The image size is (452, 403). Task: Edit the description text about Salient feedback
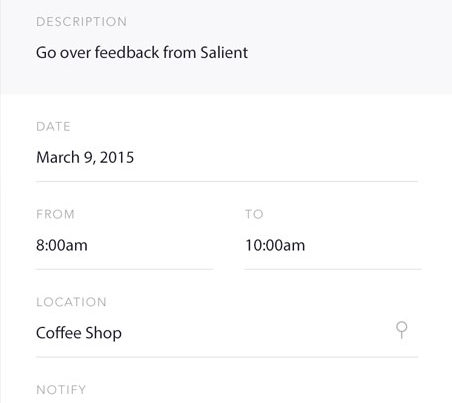[x=142, y=53]
